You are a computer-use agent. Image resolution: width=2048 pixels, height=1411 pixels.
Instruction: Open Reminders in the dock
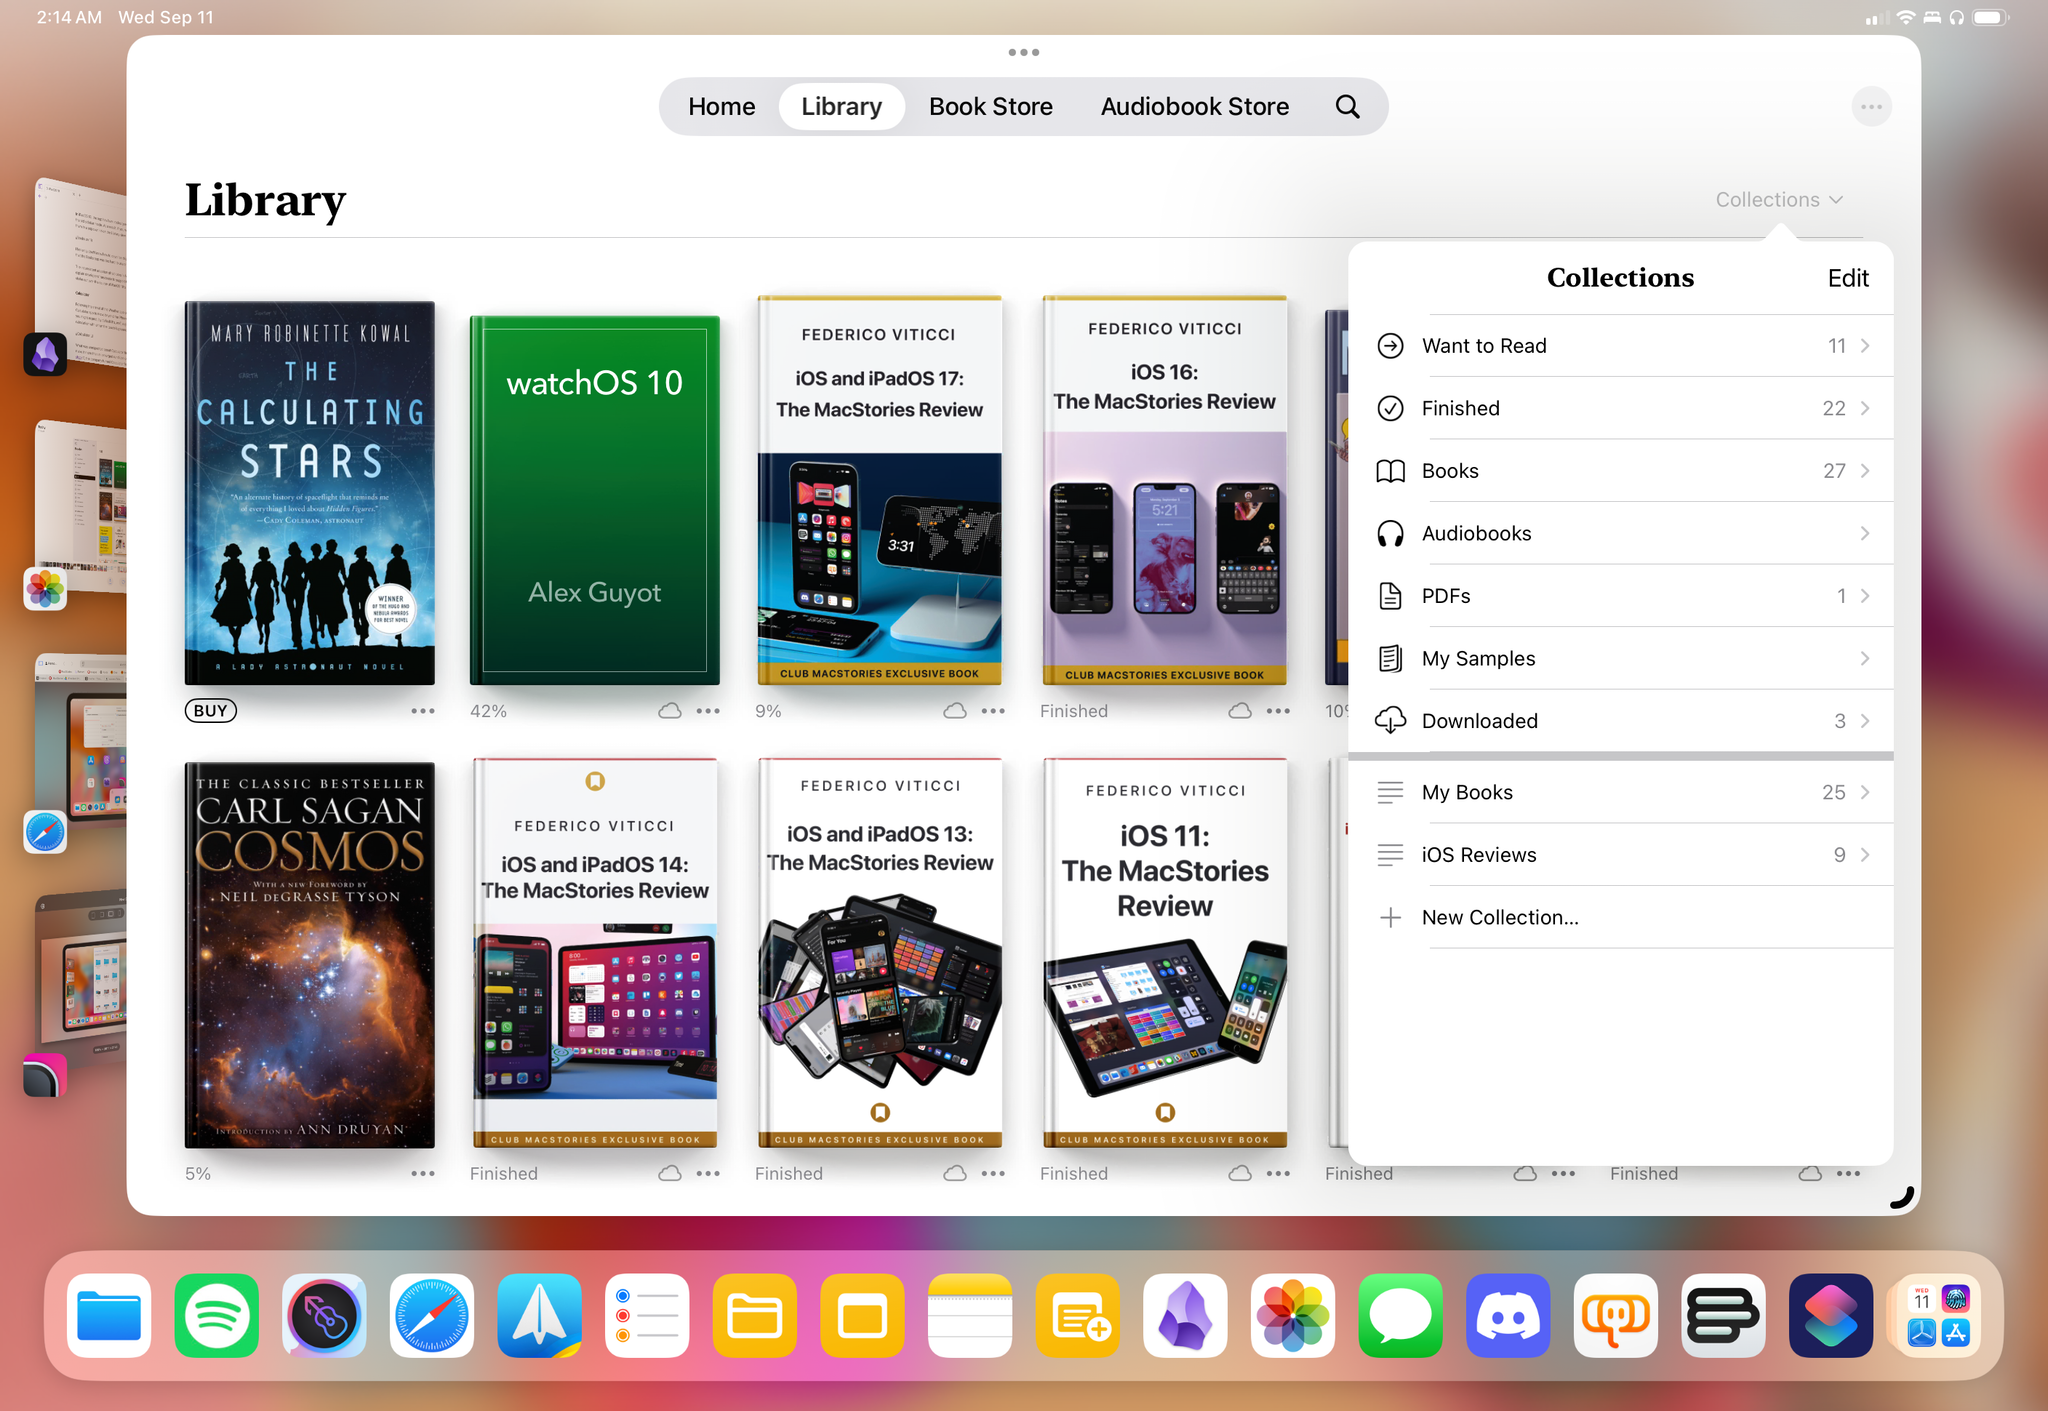click(x=647, y=1315)
